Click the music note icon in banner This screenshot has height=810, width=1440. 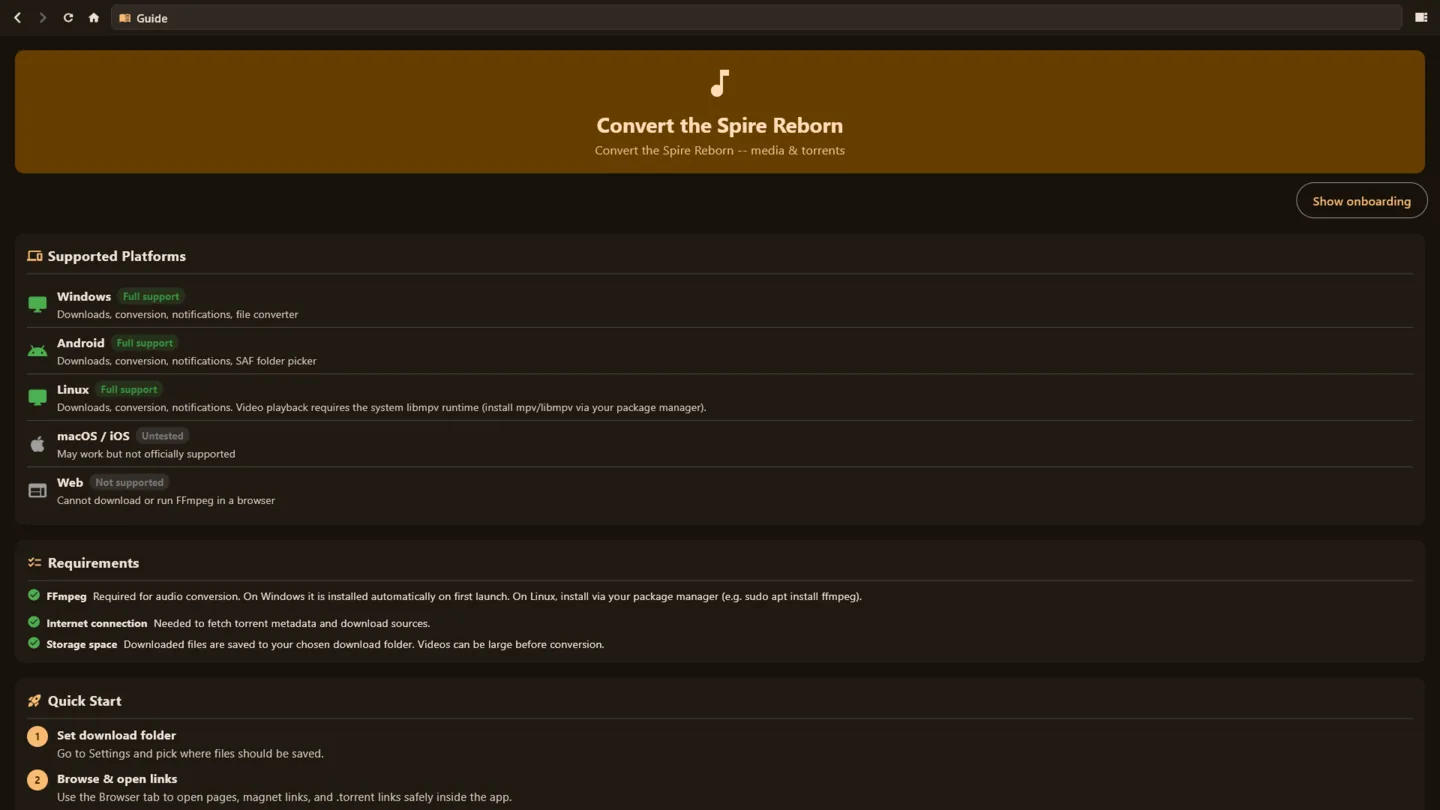pos(720,83)
